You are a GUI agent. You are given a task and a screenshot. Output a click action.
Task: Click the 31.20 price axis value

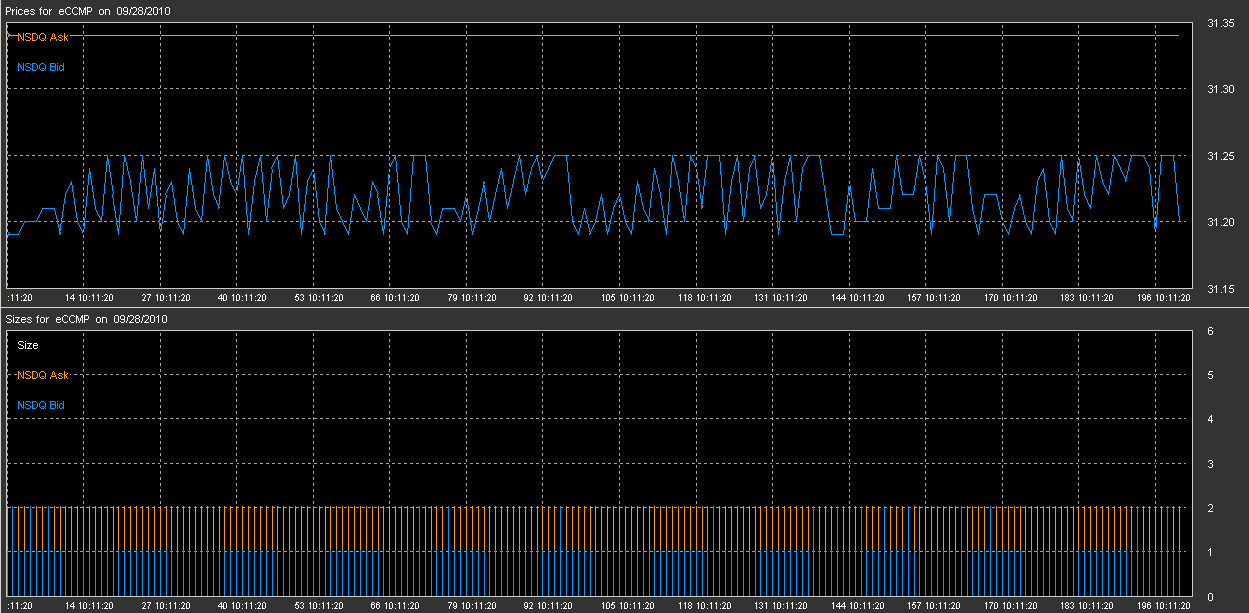pos(1219,221)
